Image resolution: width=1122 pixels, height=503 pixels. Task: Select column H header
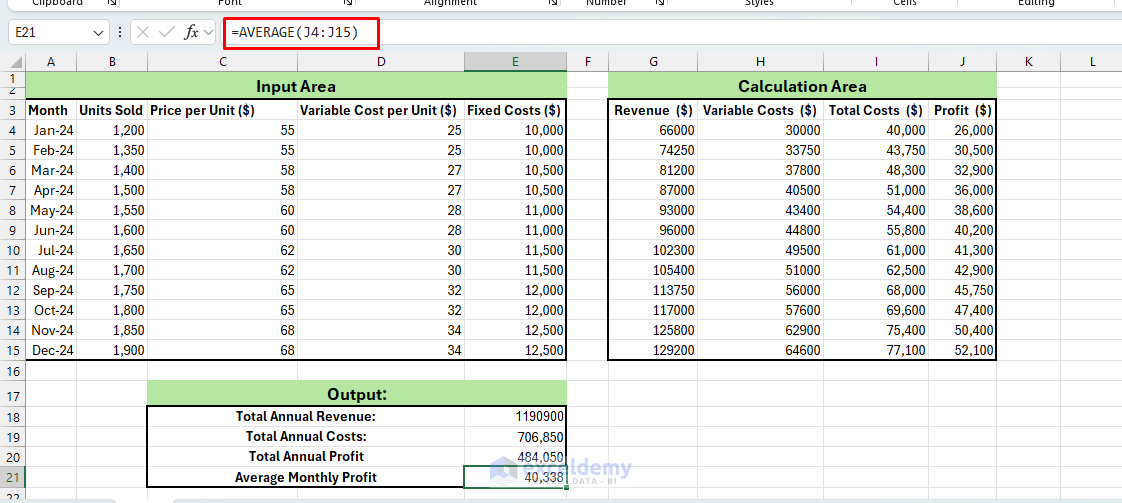point(760,62)
